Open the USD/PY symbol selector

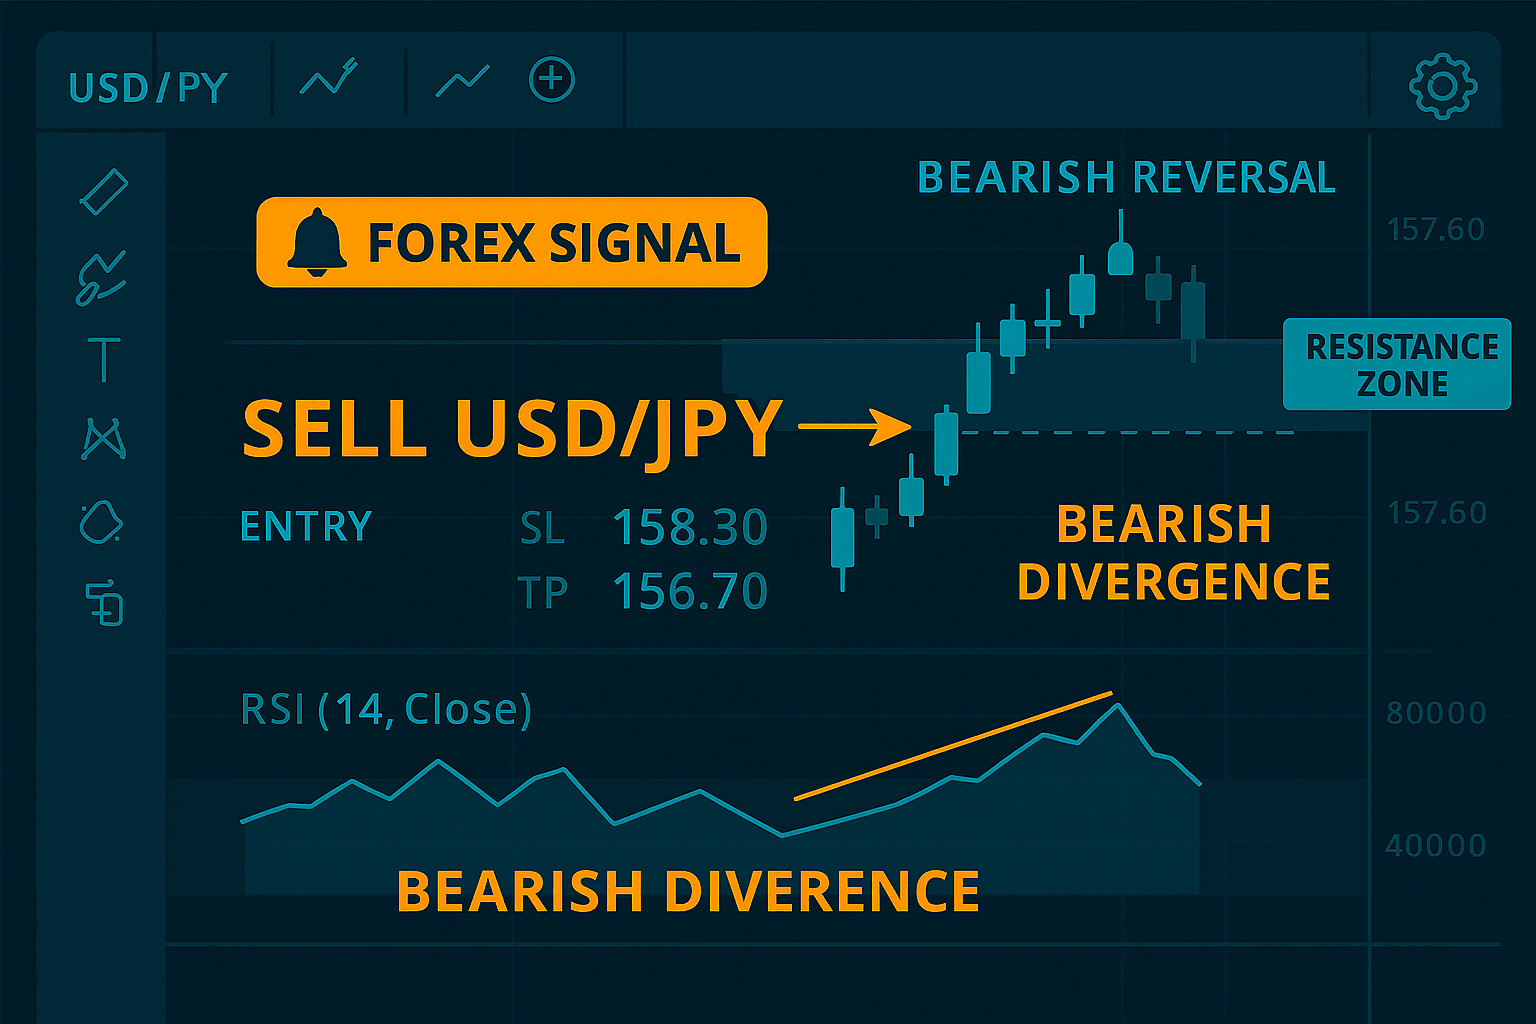tap(148, 88)
